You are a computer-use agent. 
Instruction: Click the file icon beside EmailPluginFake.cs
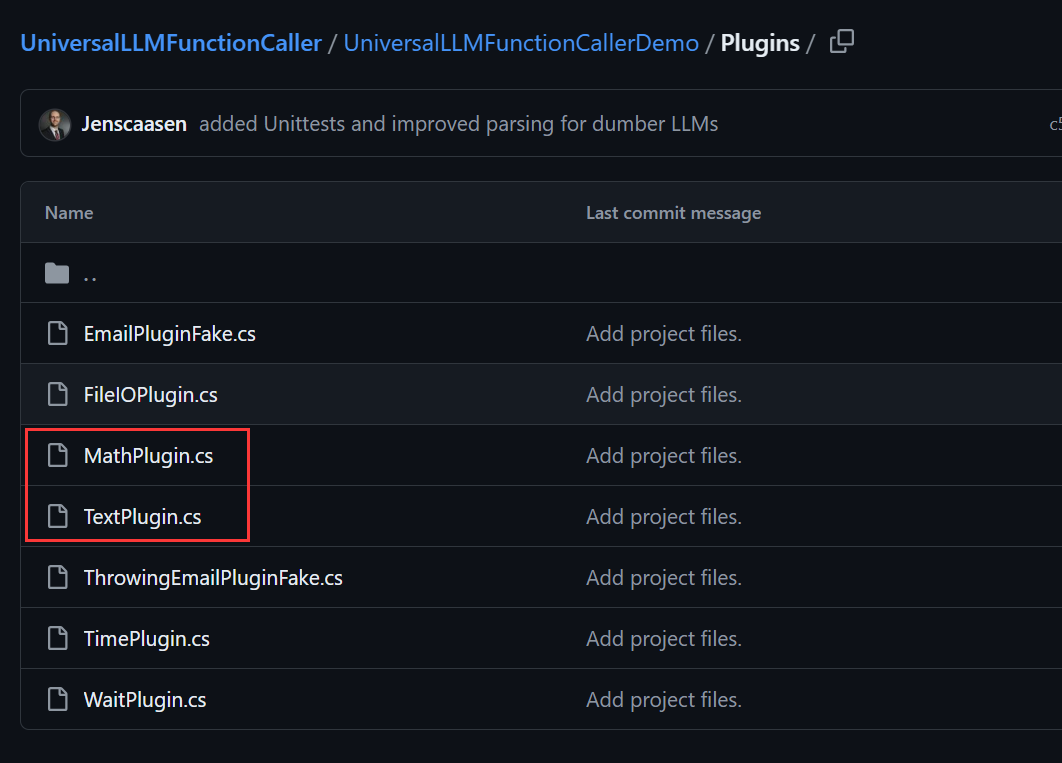click(x=58, y=334)
